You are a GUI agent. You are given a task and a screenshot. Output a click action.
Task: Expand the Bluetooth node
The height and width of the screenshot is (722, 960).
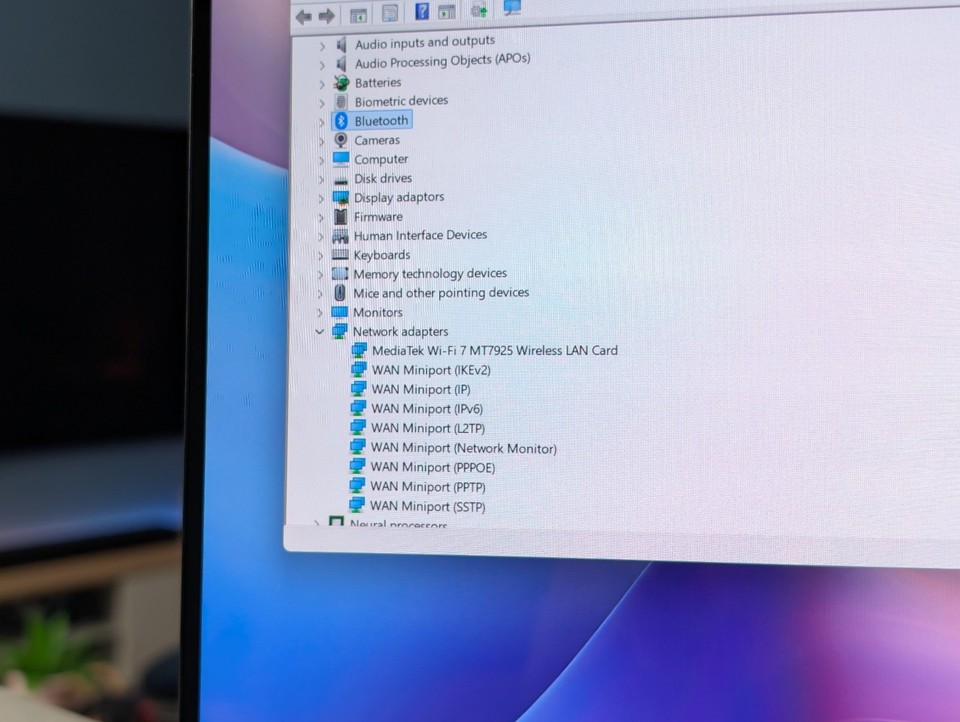321,122
